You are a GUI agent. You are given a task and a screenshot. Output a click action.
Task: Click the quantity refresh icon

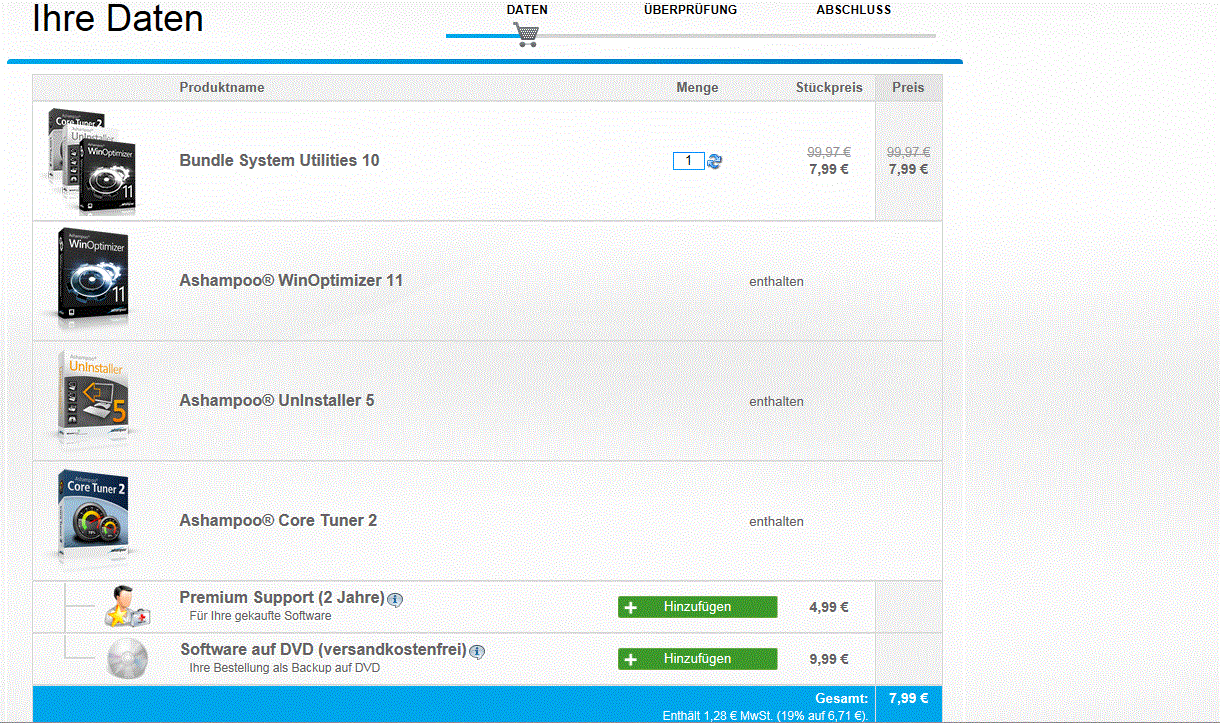714,161
